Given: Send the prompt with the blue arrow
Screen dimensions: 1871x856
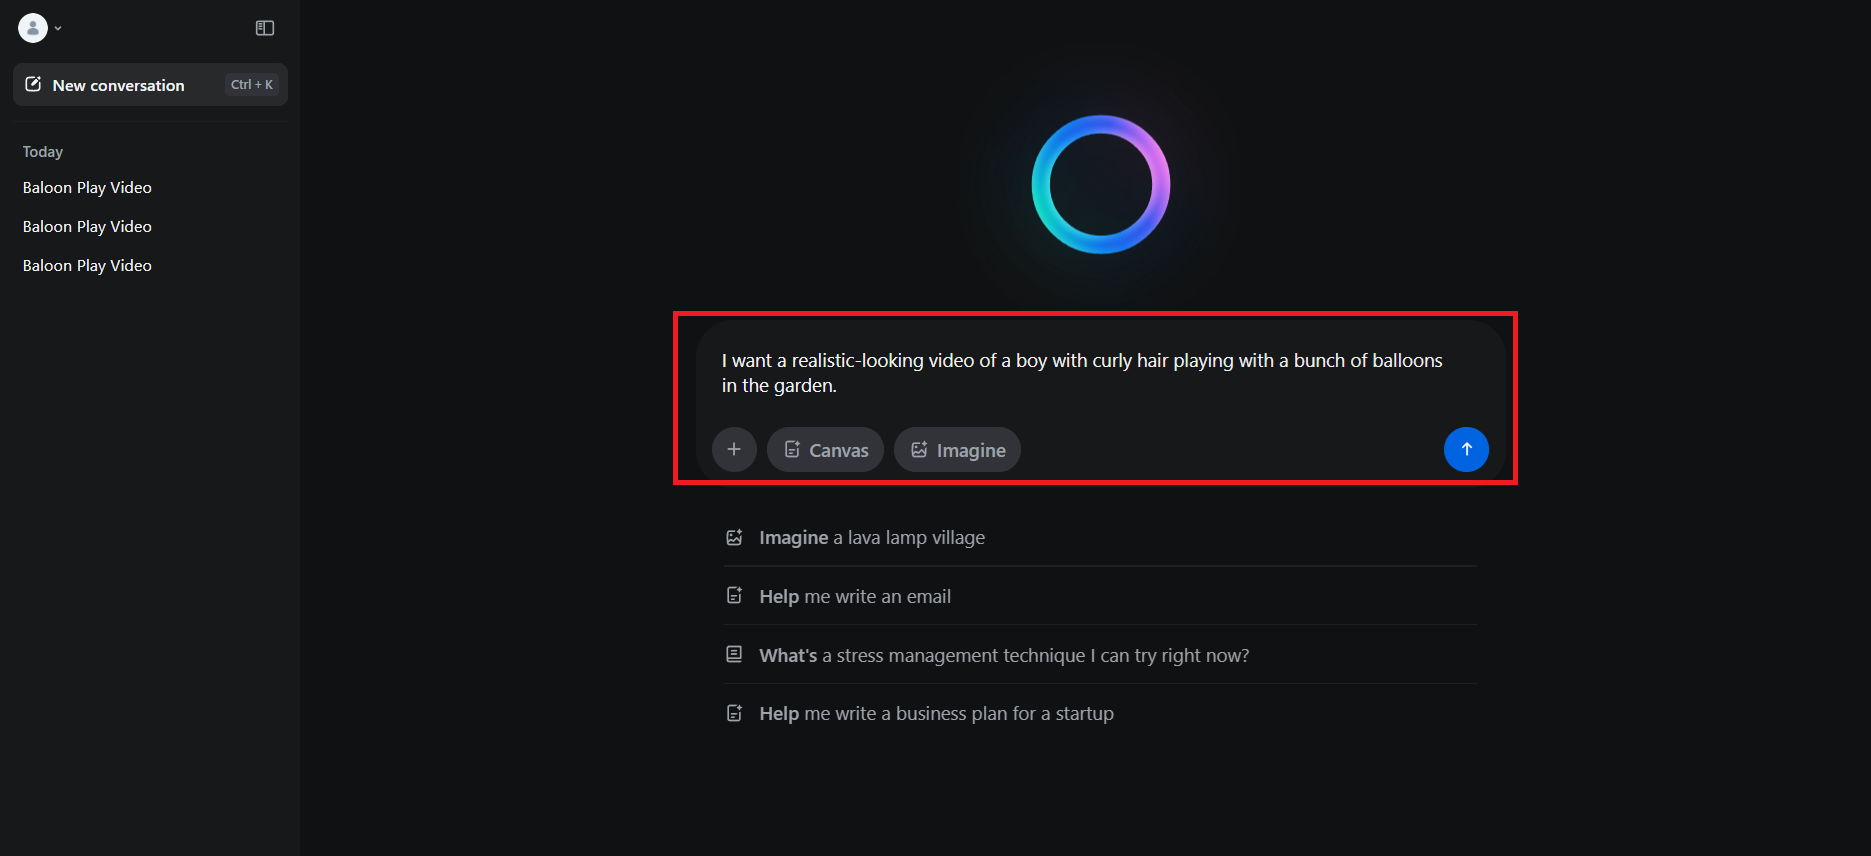Looking at the screenshot, I should [x=1466, y=450].
